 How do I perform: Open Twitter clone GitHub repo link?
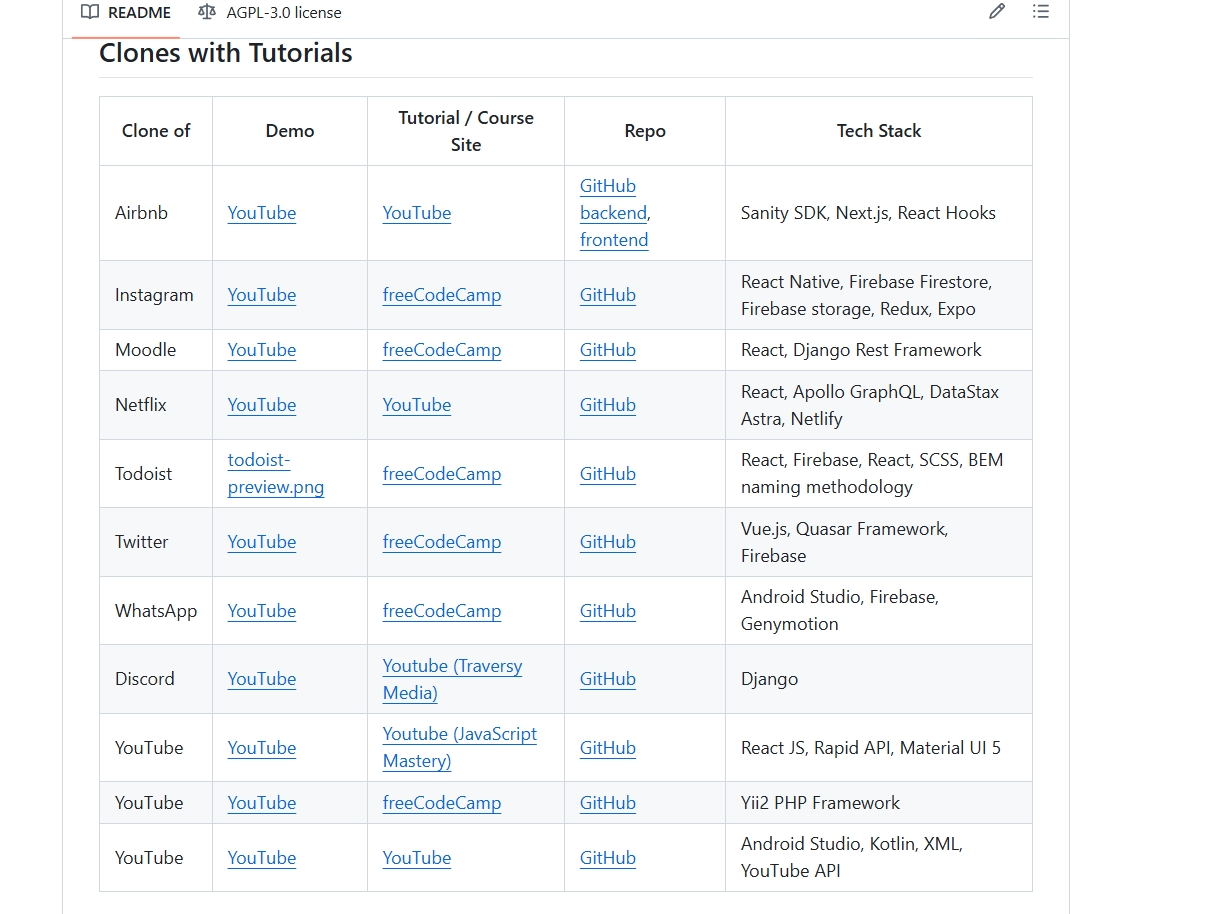(608, 542)
